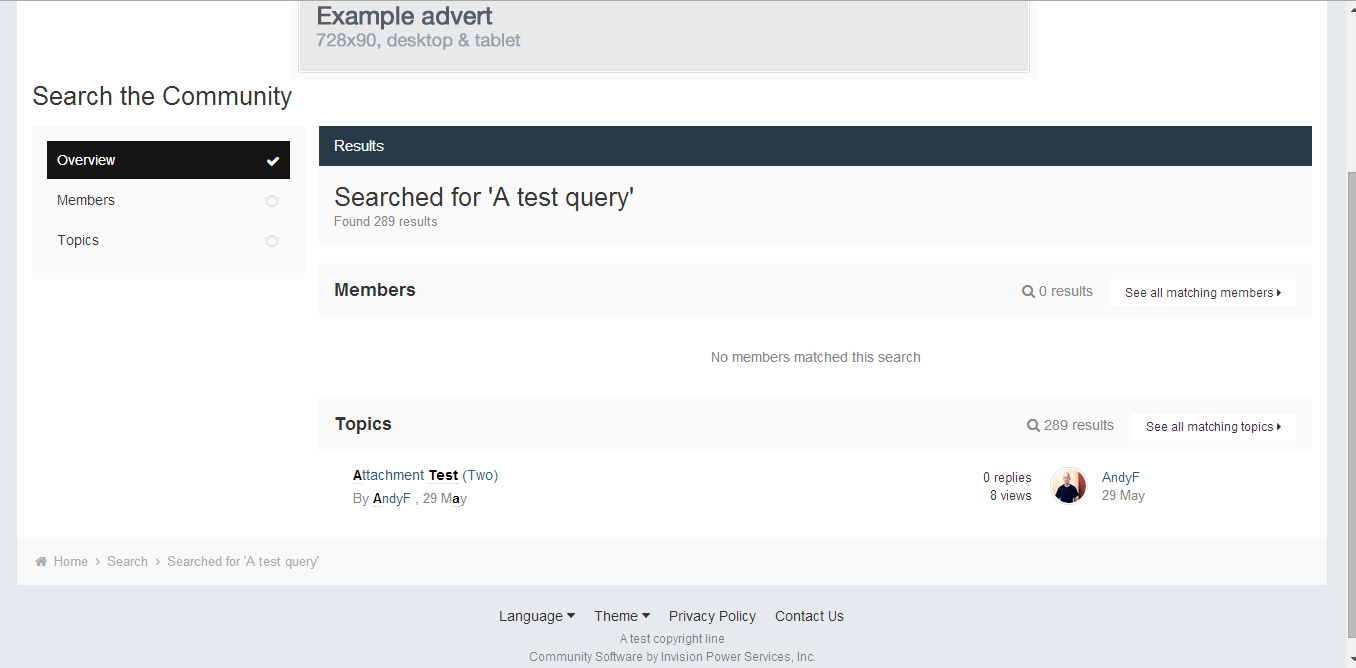Image resolution: width=1356 pixels, height=668 pixels.
Task: Open See all matching members
Action: [1203, 293]
